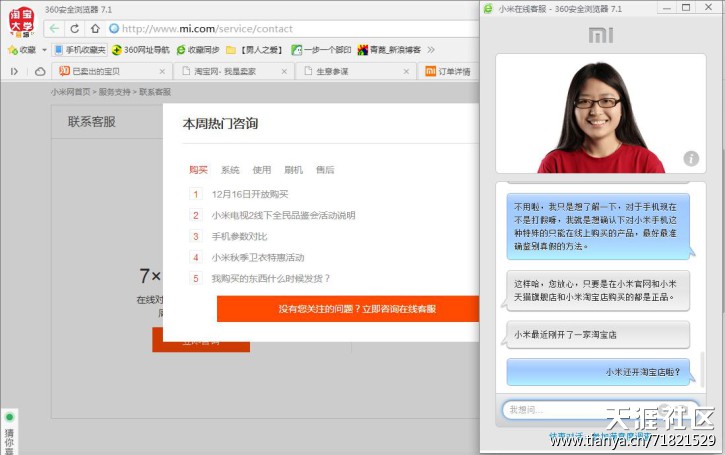
Task: Open 小米电视2线下全民品鉴会活动说明 question
Action: coord(283,215)
